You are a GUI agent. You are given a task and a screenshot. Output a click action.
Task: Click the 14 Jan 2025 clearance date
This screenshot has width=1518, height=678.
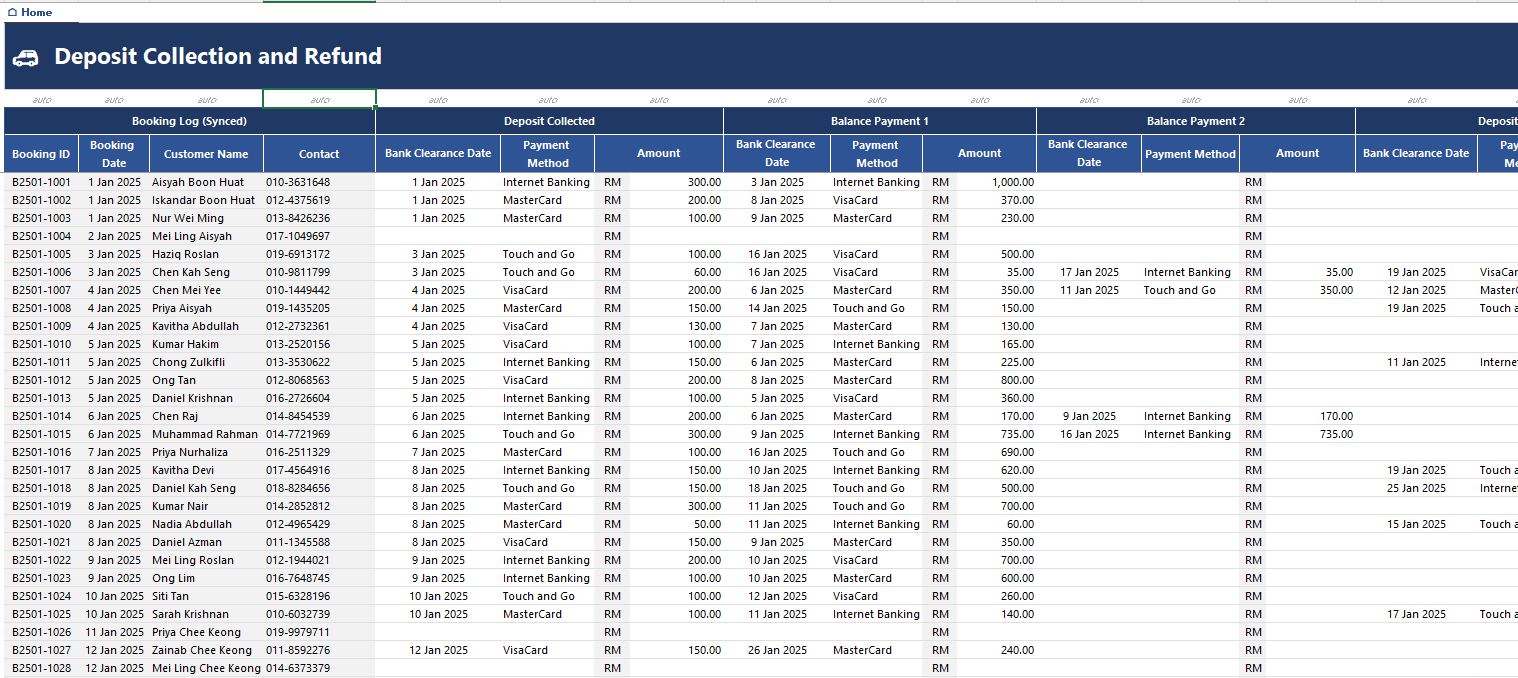coord(777,308)
